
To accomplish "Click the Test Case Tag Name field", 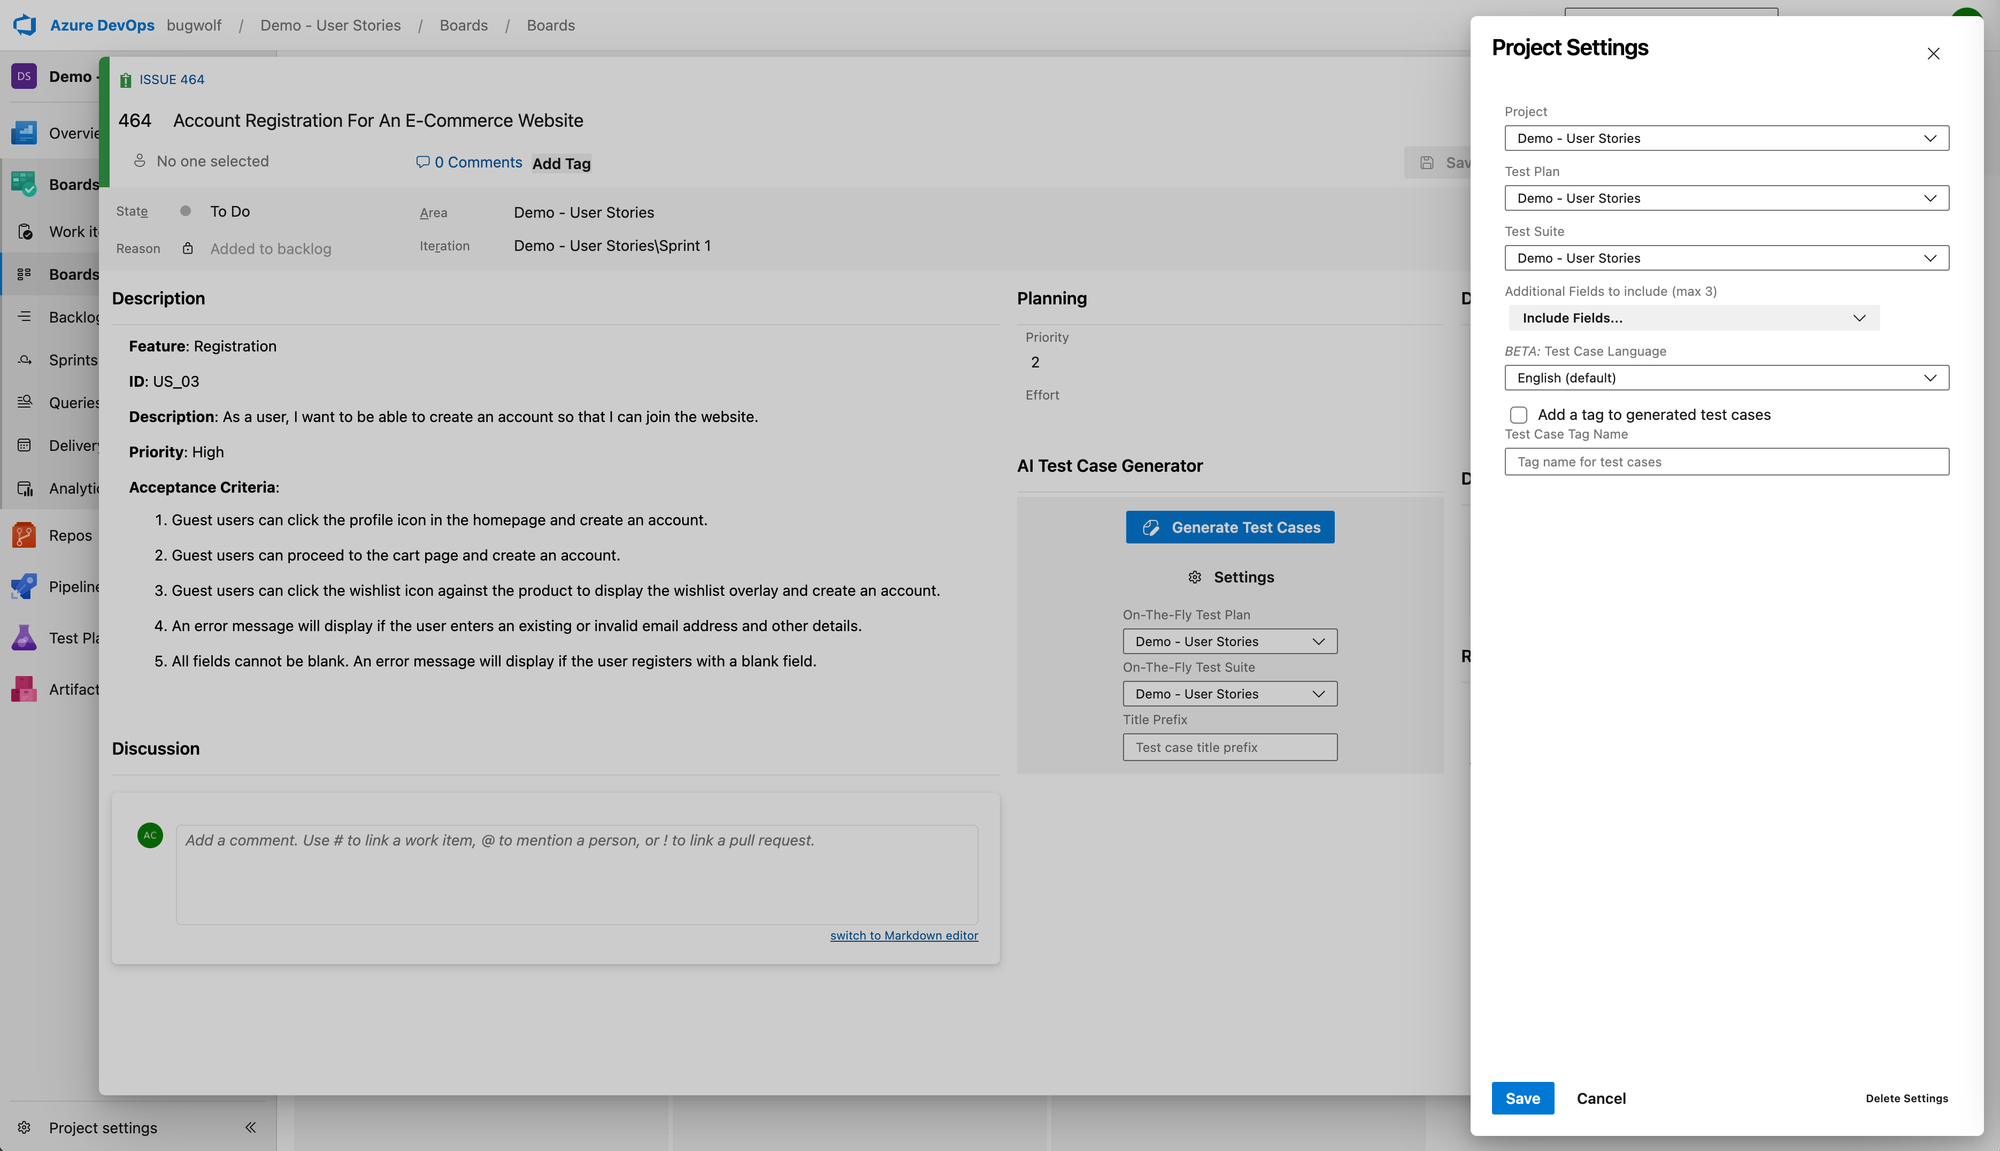I will pos(1726,462).
